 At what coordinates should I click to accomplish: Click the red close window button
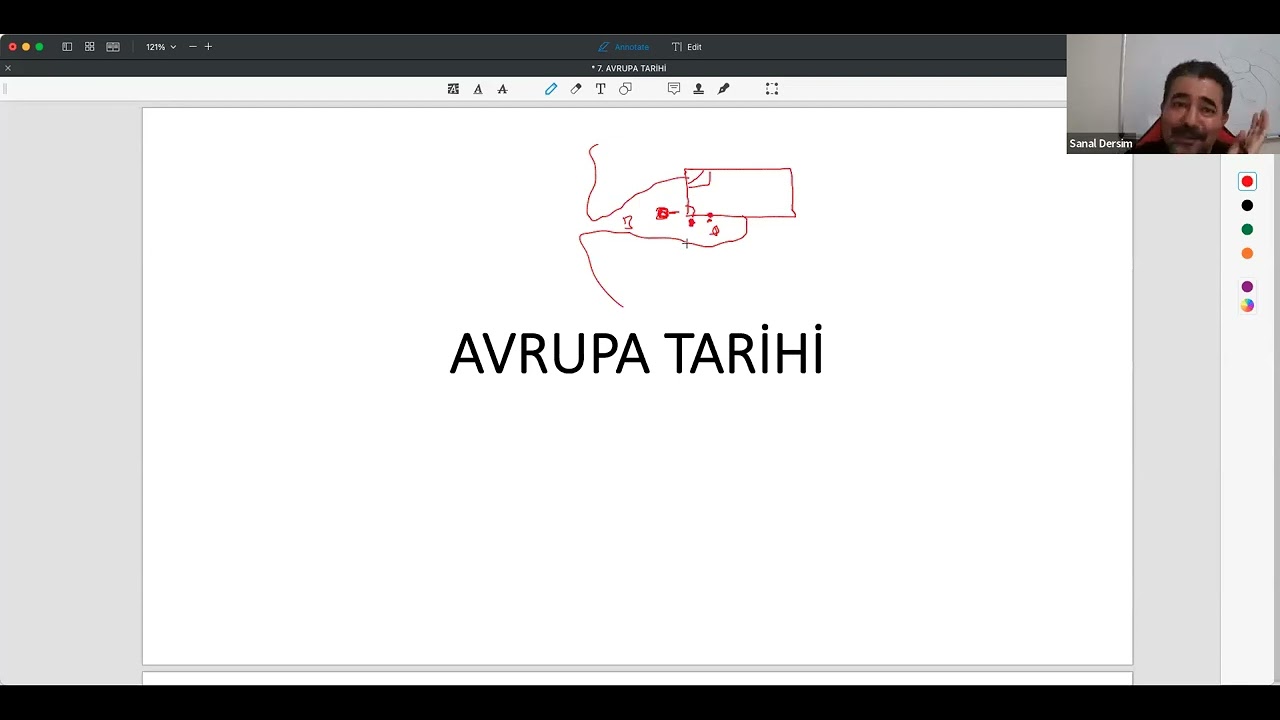tap(12, 47)
